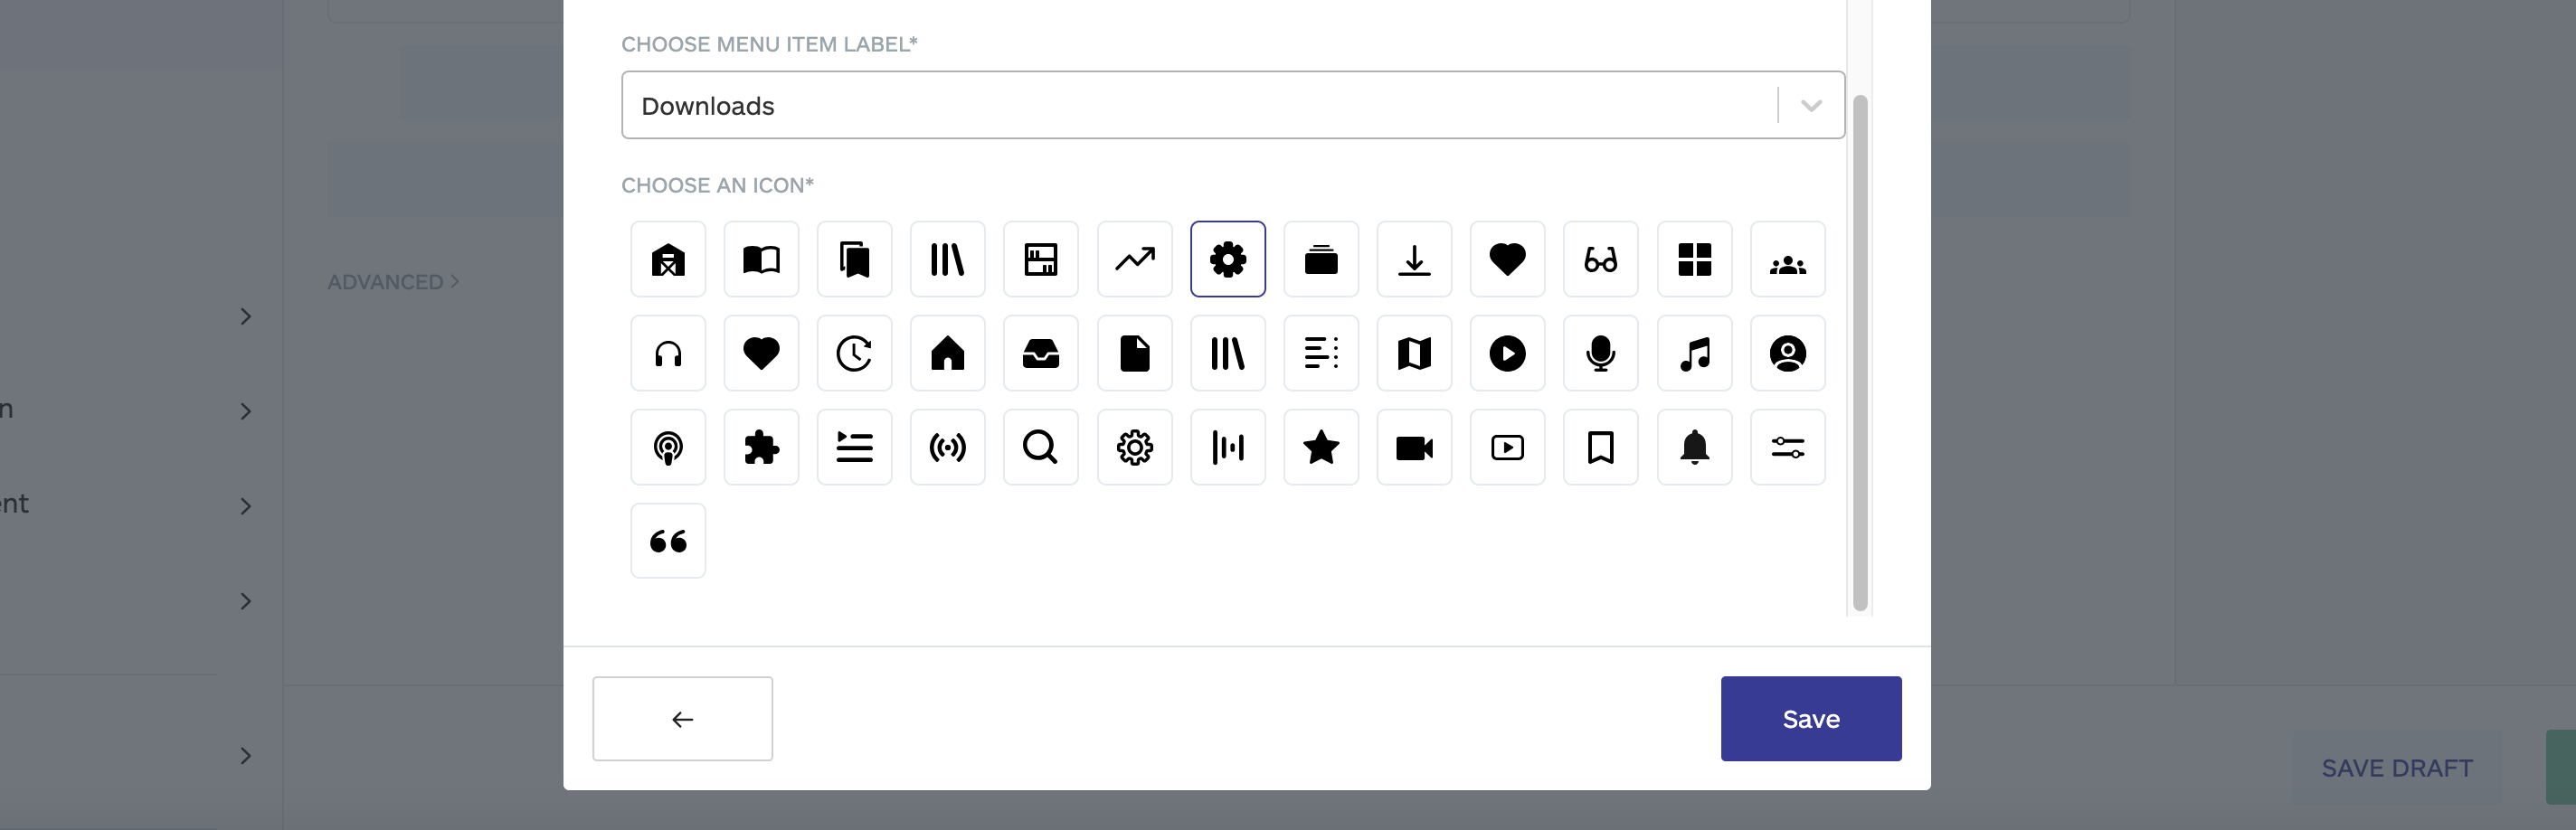Select the download icon
Screen dimensions: 2576x830
point(1413,259)
